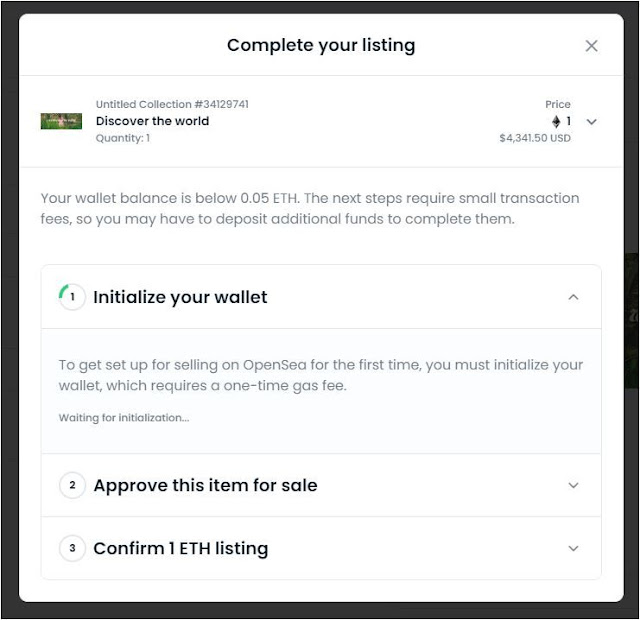Select the Discover the world item title
Viewport: 640px width, 620px height.
click(152, 121)
